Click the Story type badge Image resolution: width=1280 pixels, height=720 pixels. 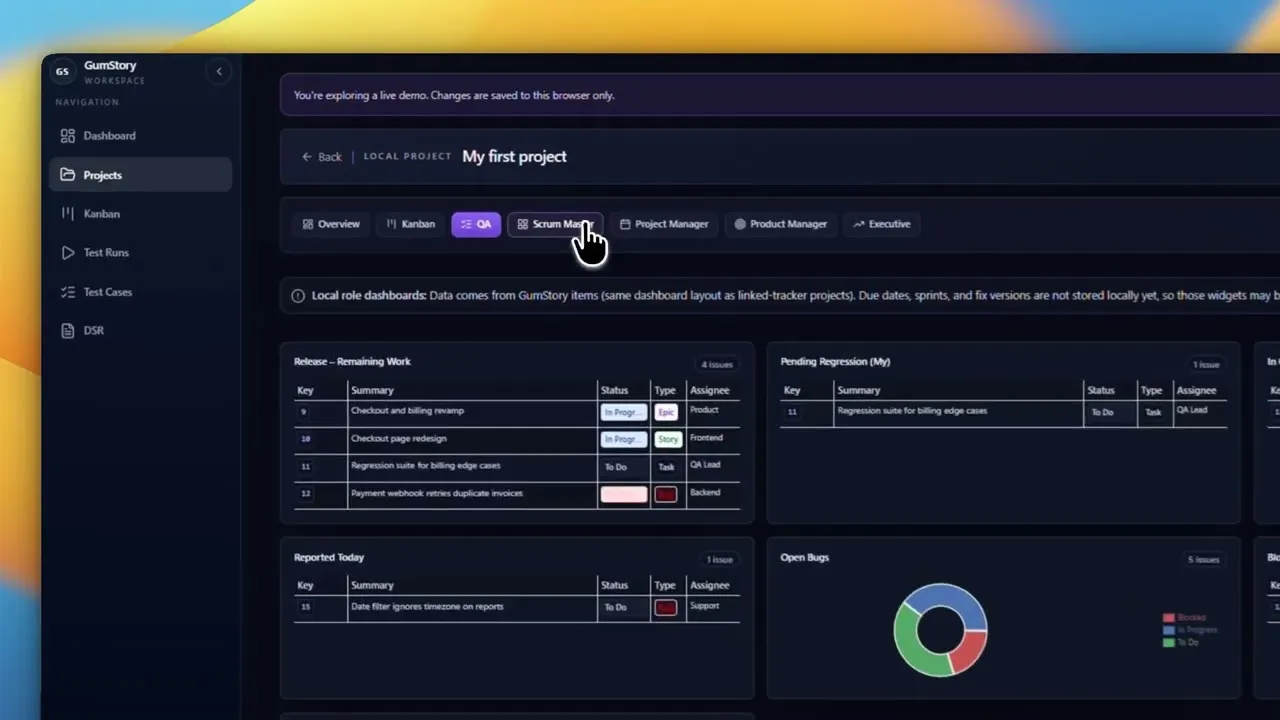tap(667, 439)
